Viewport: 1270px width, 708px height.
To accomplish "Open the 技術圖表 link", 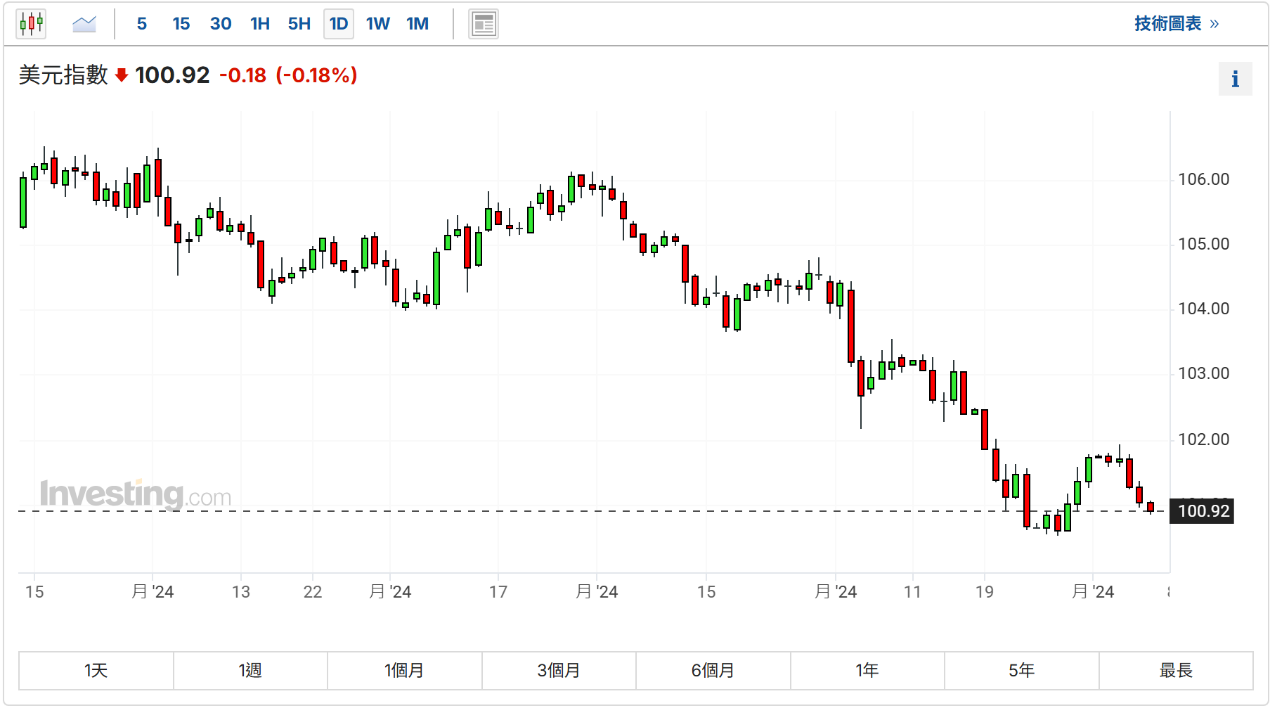I will pos(1176,23).
